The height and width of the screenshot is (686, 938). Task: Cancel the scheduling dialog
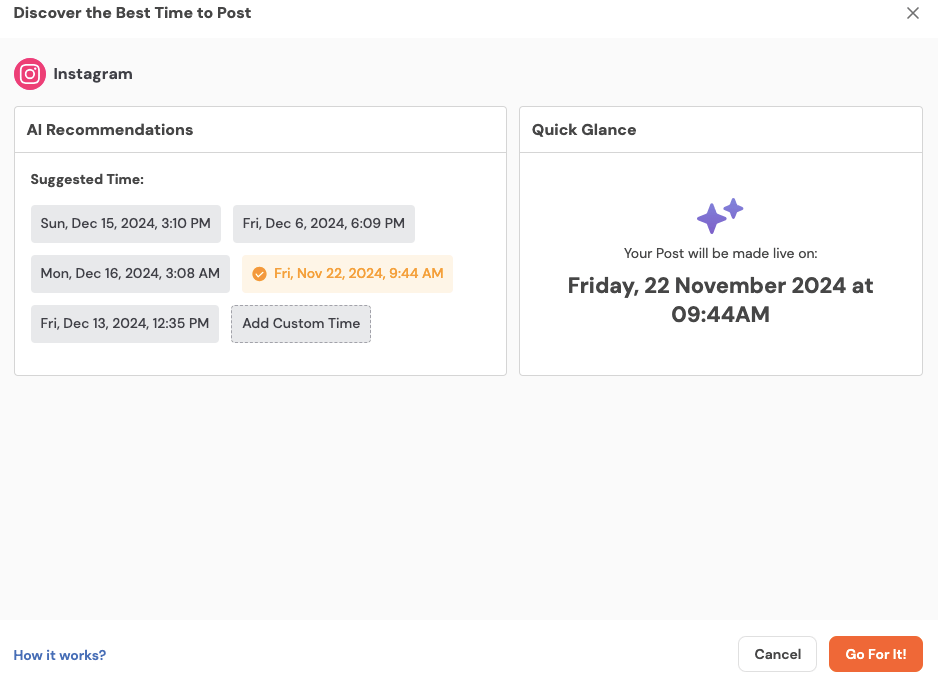(777, 654)
